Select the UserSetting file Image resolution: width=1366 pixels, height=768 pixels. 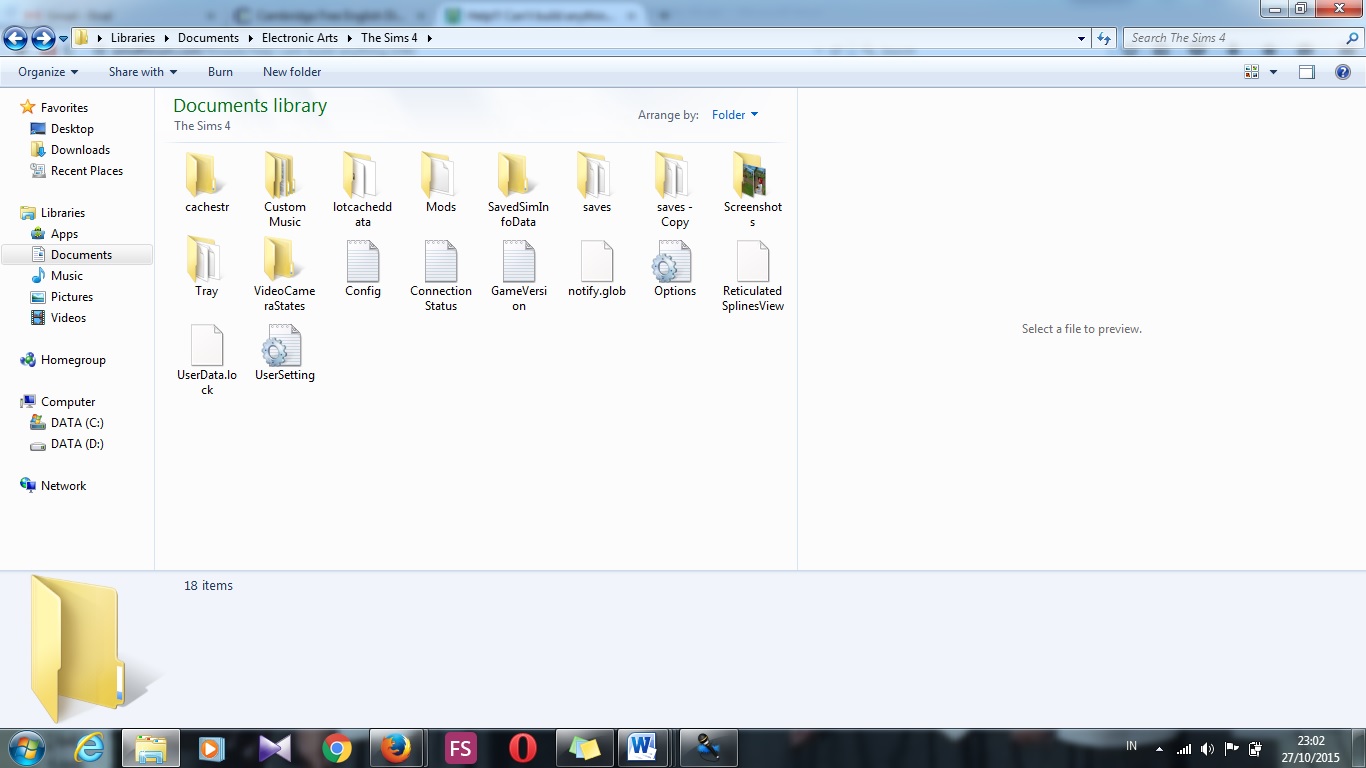(x=285, y=351)
